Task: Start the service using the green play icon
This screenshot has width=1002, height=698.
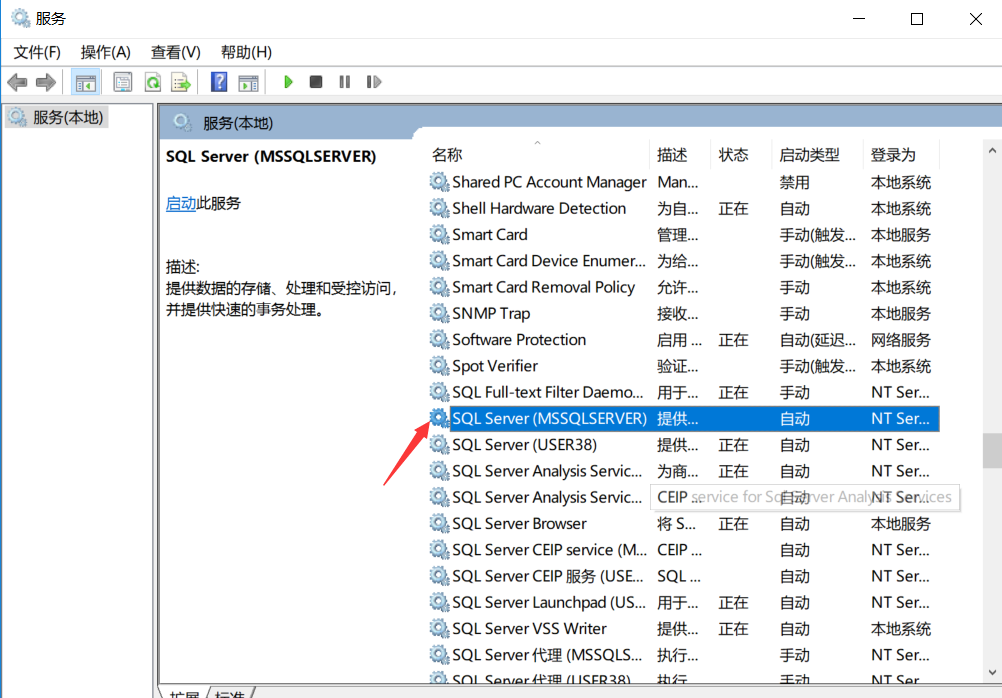Action: coord(288,82)
